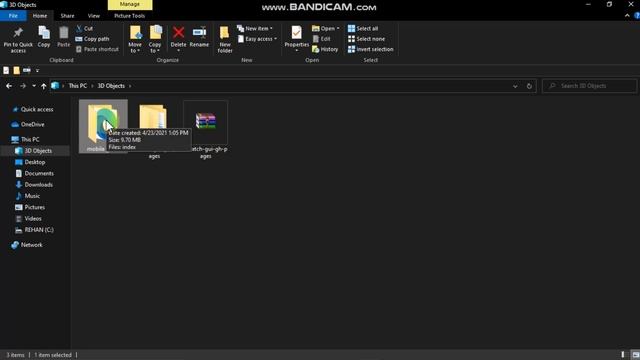
Task: Click quick access toolbar rename icon
Action: (27, 70)
